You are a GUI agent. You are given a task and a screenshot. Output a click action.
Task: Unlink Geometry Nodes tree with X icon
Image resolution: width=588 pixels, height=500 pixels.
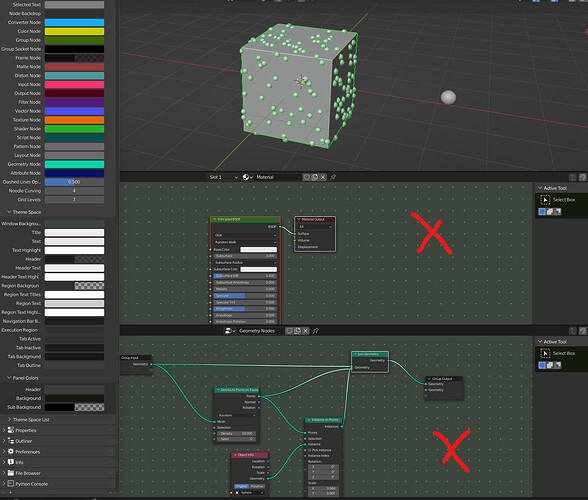point(306,331)
